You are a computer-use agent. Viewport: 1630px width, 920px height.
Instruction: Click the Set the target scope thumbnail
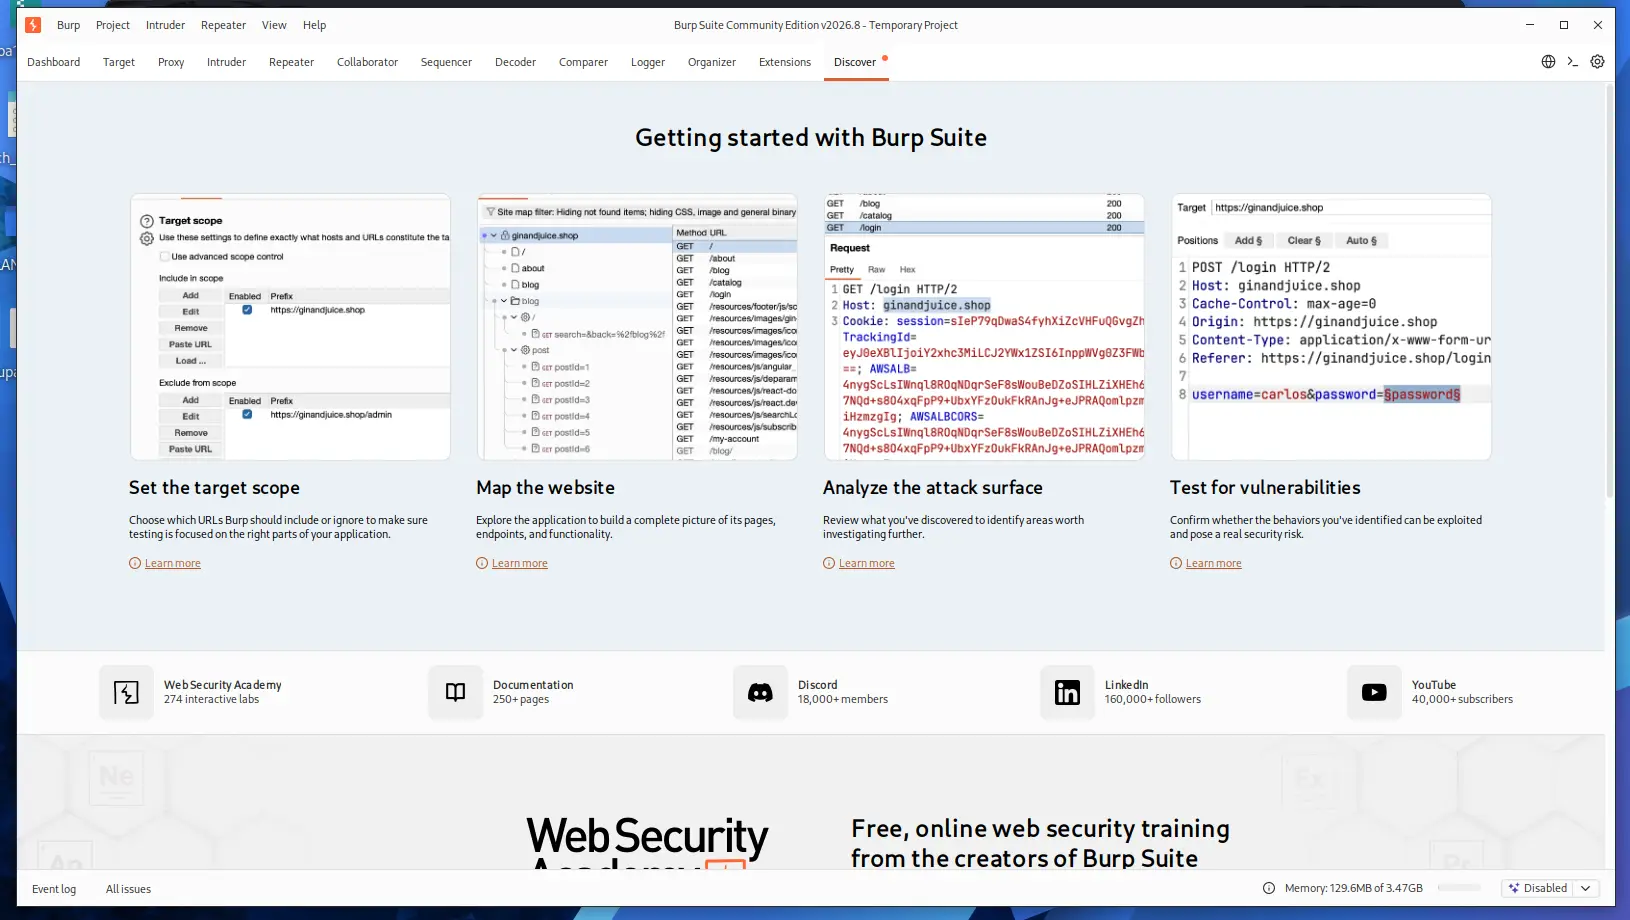290,327
